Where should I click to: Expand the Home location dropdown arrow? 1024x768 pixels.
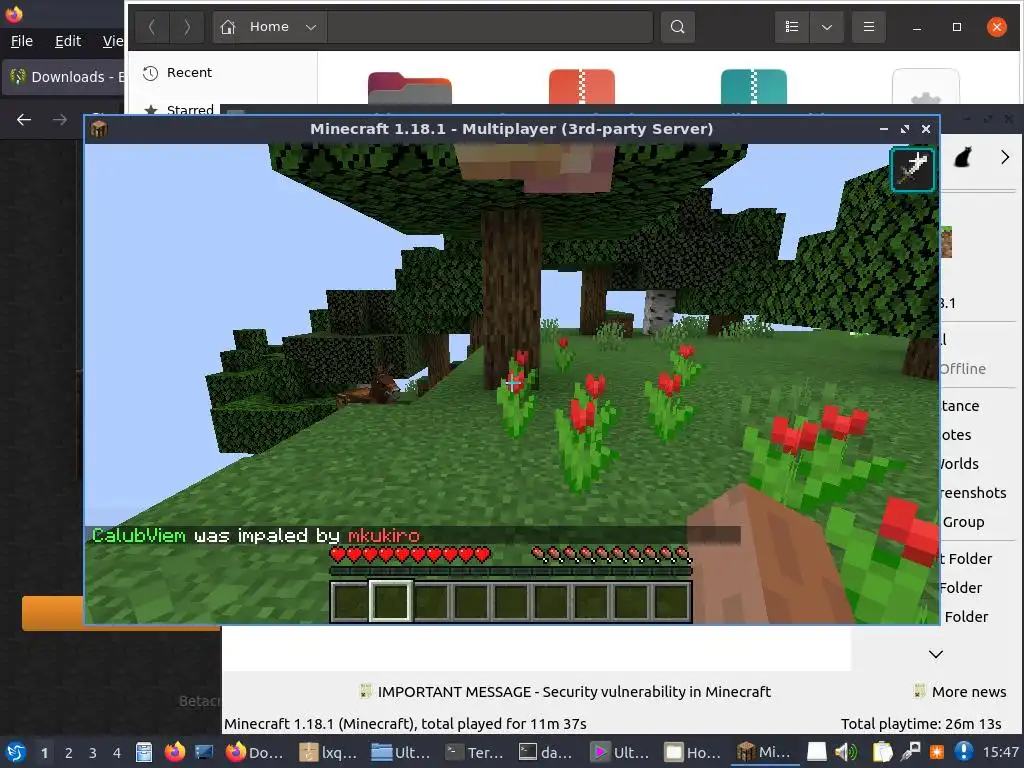point(311,27)
